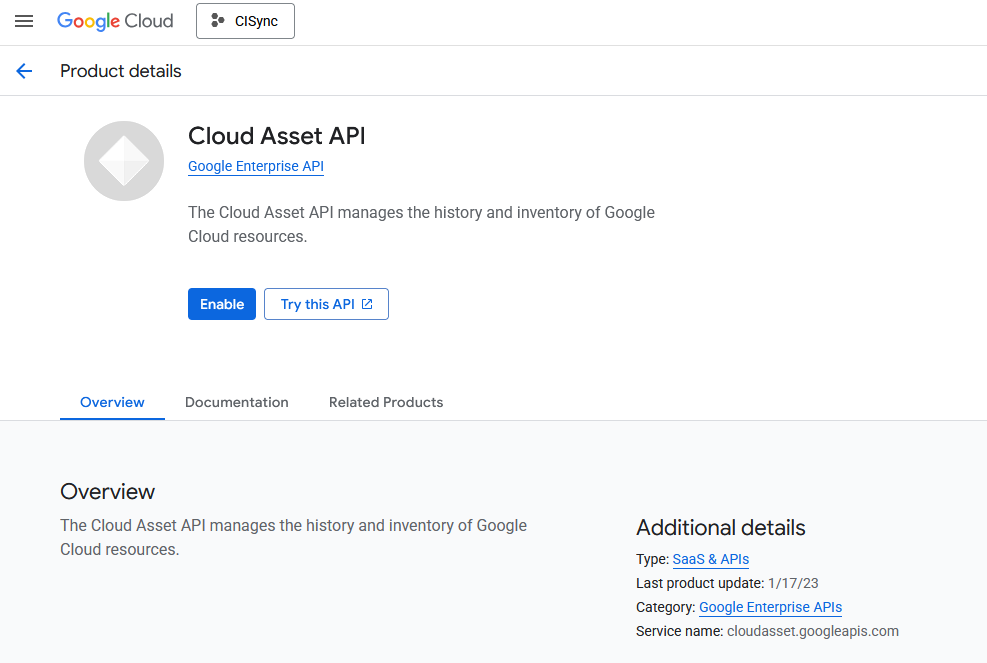Click the Google Cloud logo
This screenshot has height=663, width=987.
tap(115, 21)
